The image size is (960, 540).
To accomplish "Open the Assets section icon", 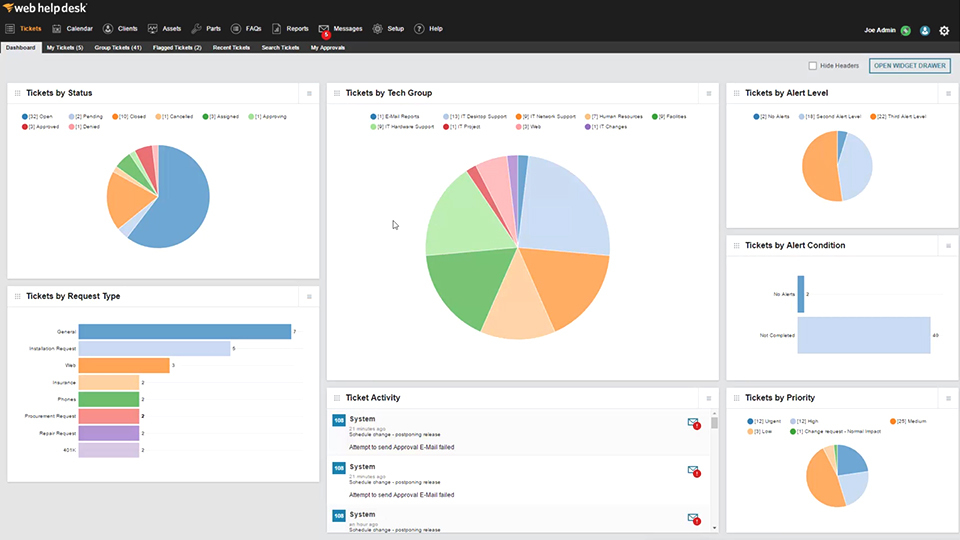I will (x=152, y=29).
